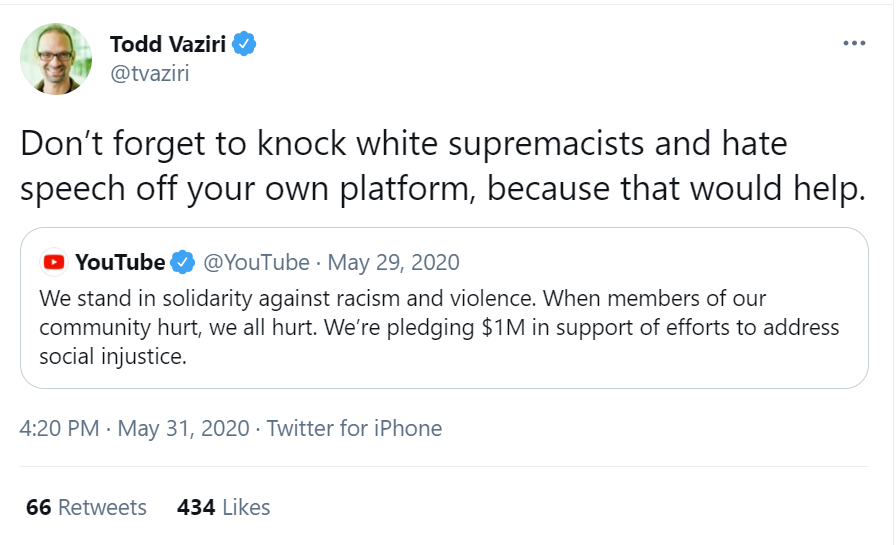Select the main tweet text paragraph
Image resolution: width=896 pixels, height=545 pixels.
click(440, 166)
